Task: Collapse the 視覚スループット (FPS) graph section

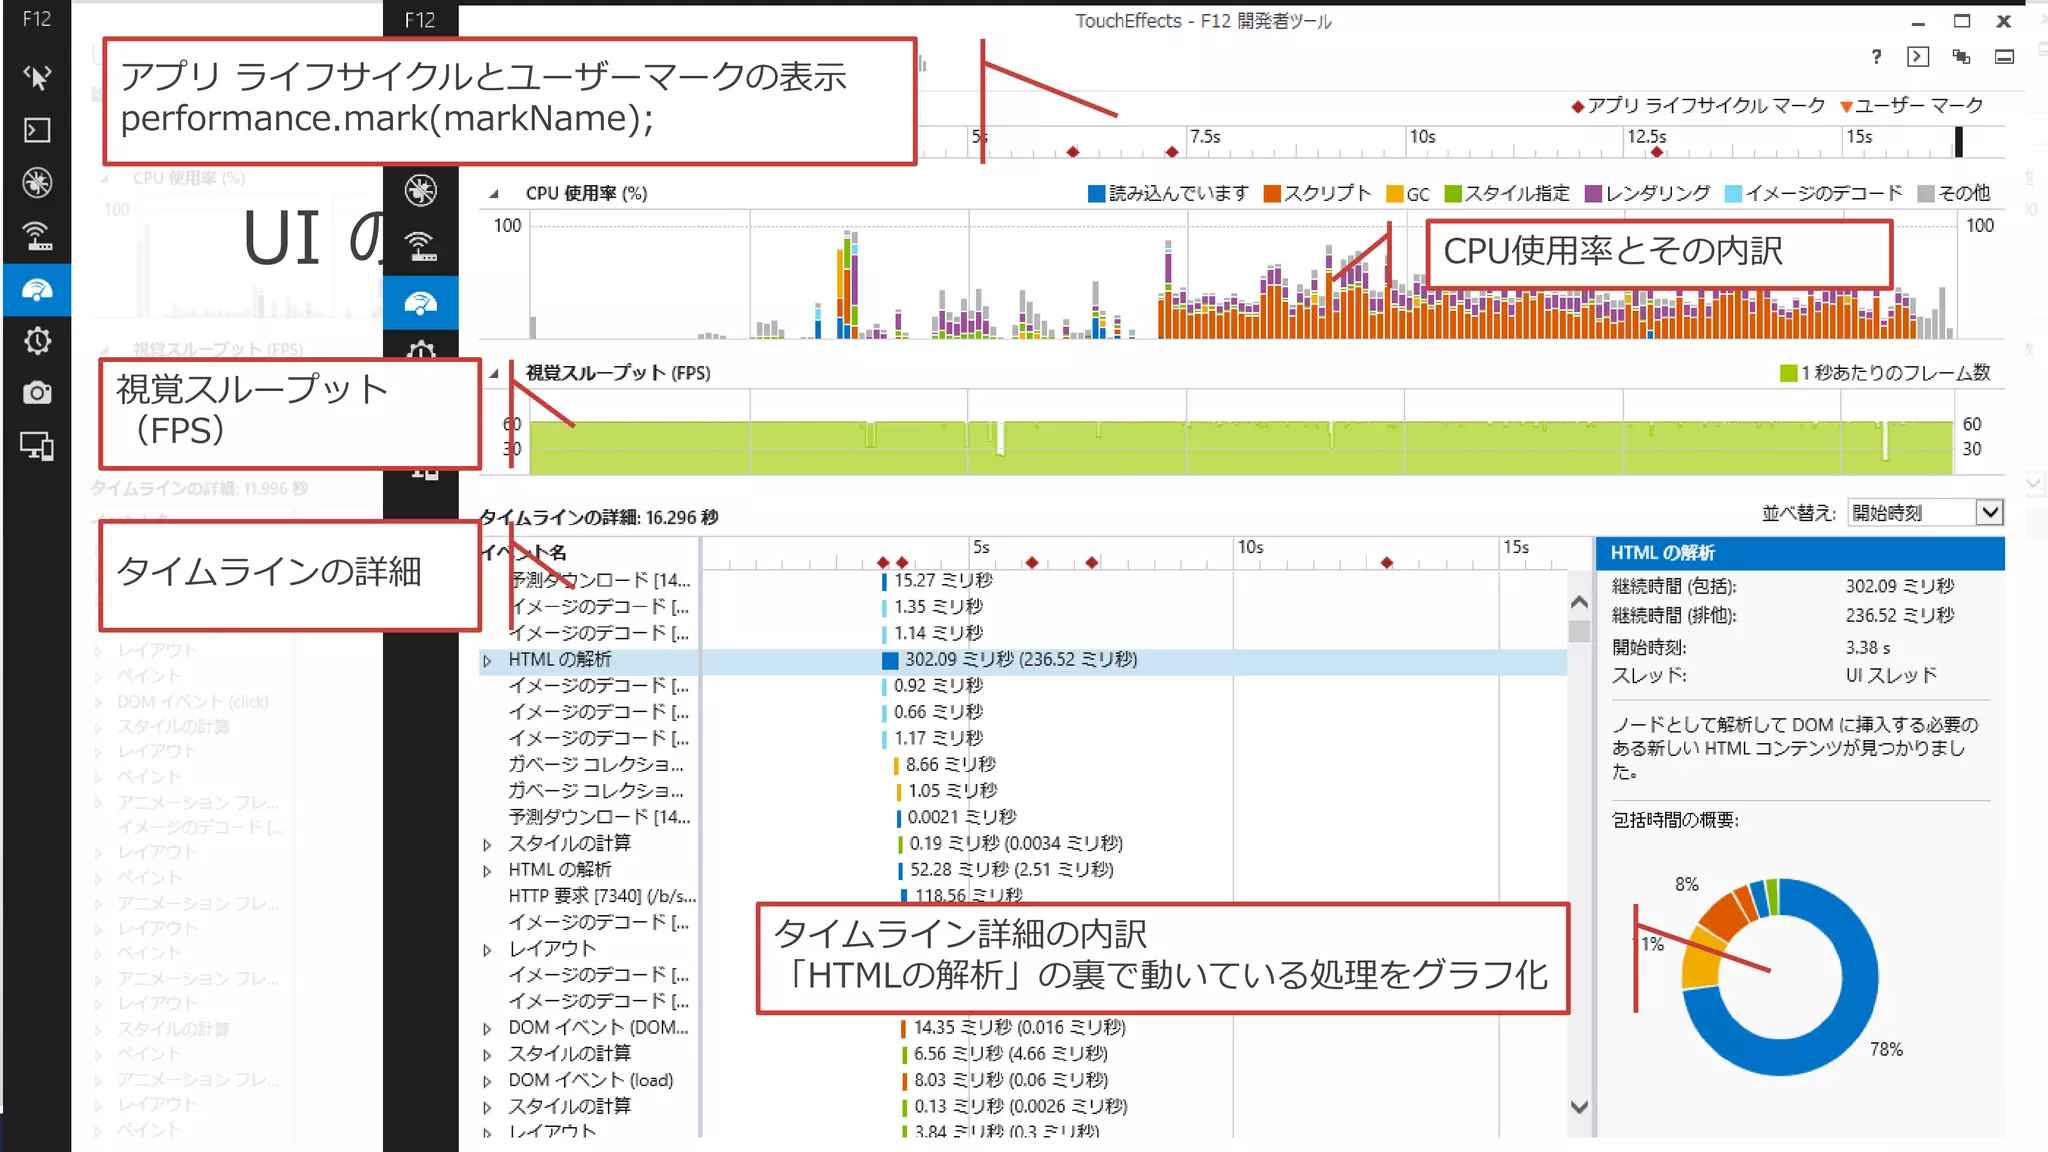Action: click(493, 374)
